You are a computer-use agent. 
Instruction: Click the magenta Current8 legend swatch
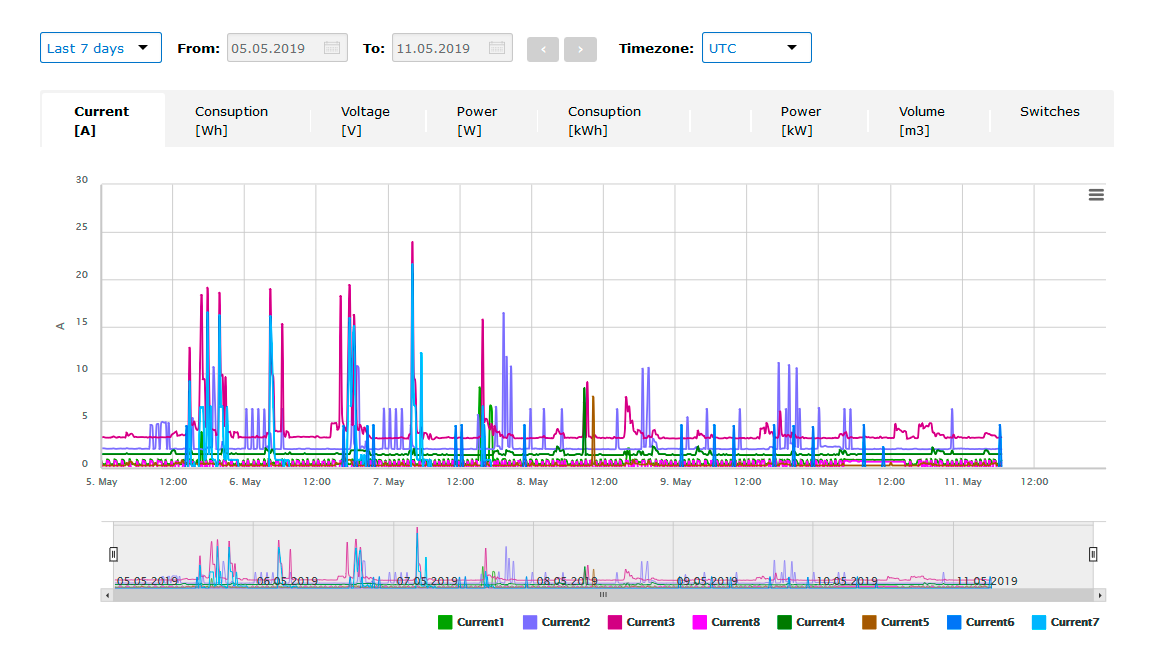point(700,623)
